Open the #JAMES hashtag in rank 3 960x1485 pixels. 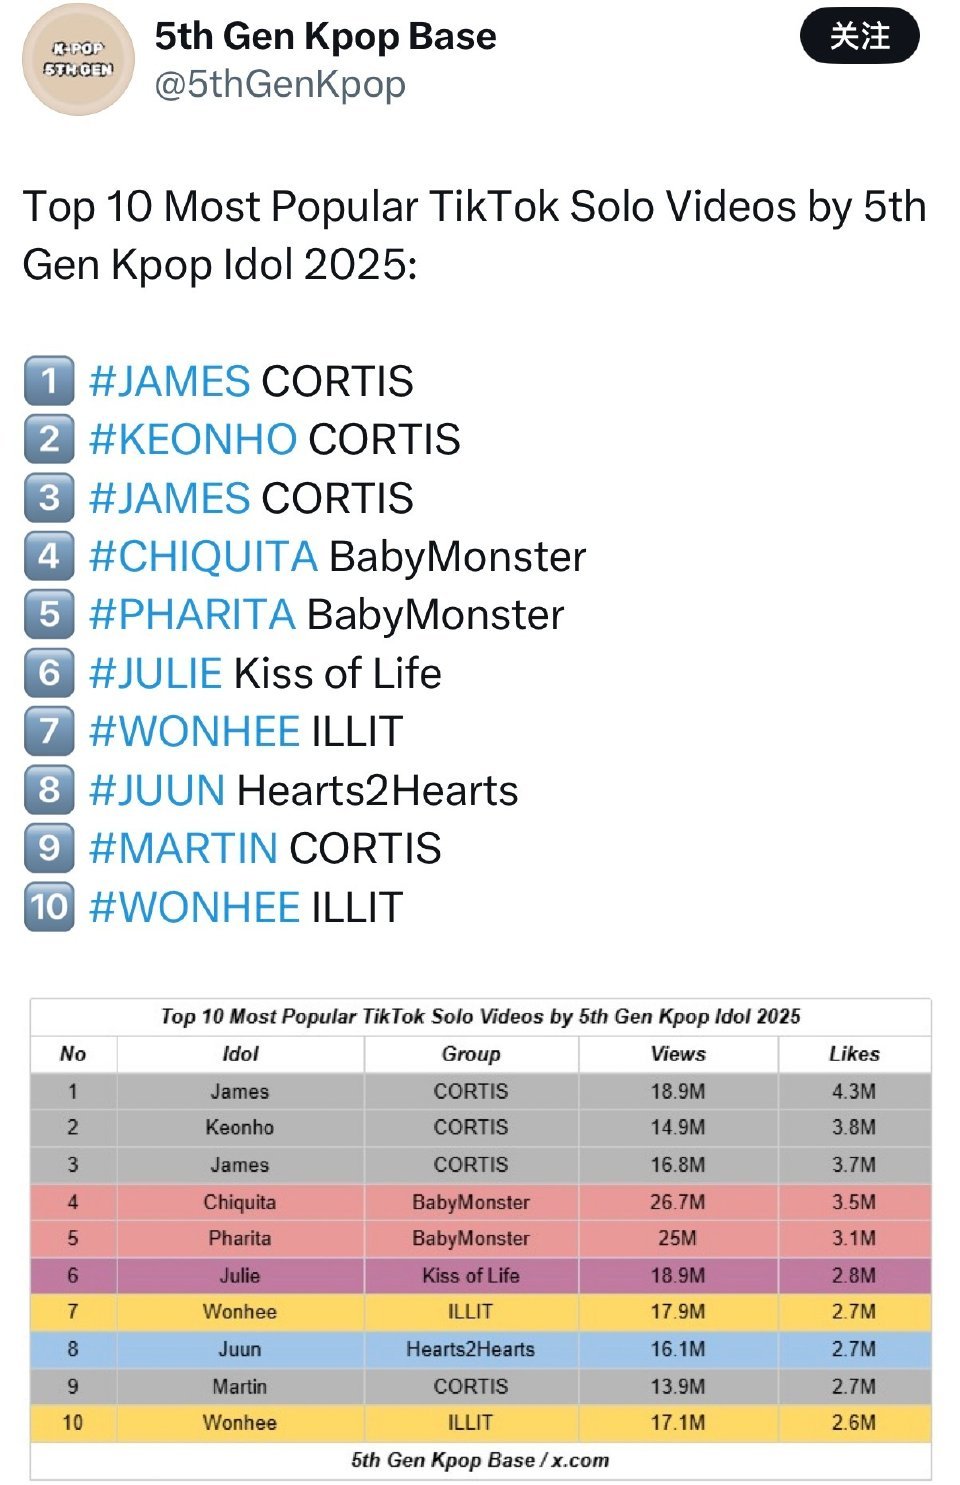169,498
